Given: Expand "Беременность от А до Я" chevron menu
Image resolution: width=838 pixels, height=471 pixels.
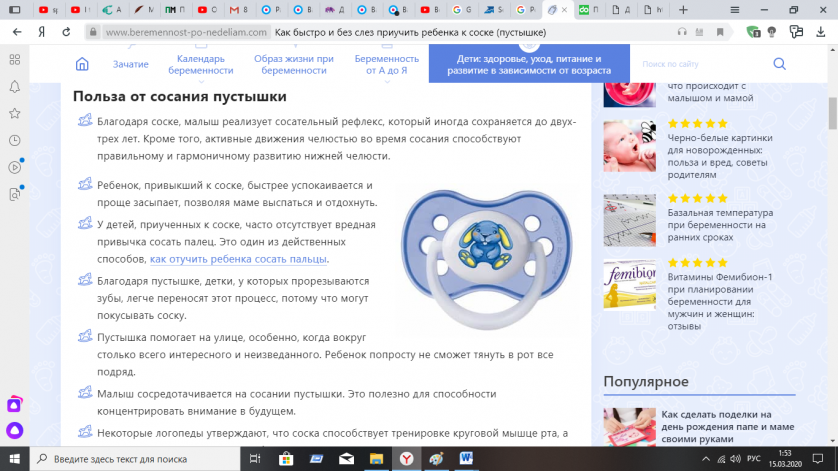Looking at the screenshot, I should pyautogui.click(x=387, y=82).
